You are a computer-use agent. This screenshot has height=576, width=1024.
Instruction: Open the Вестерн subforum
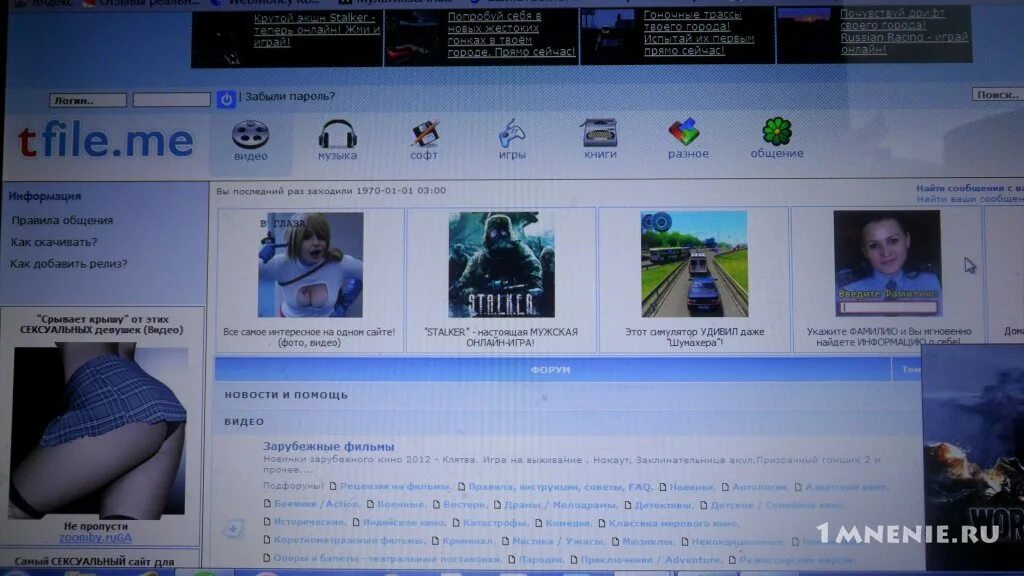point(465,504)
